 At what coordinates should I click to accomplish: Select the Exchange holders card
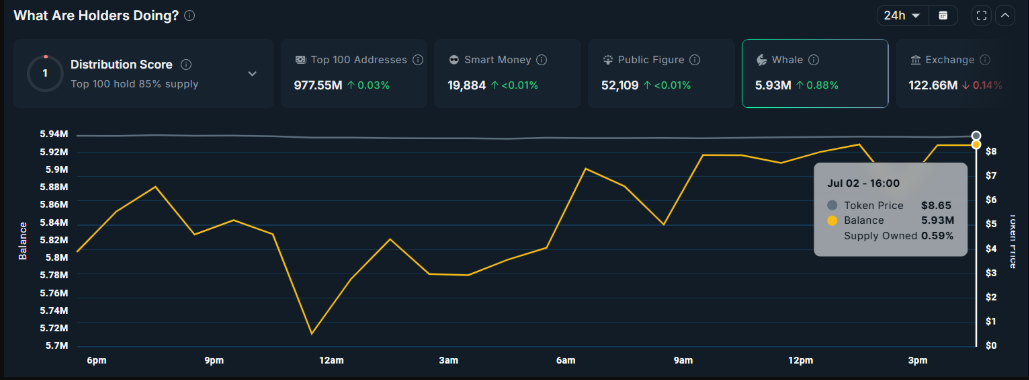[950, 73]
